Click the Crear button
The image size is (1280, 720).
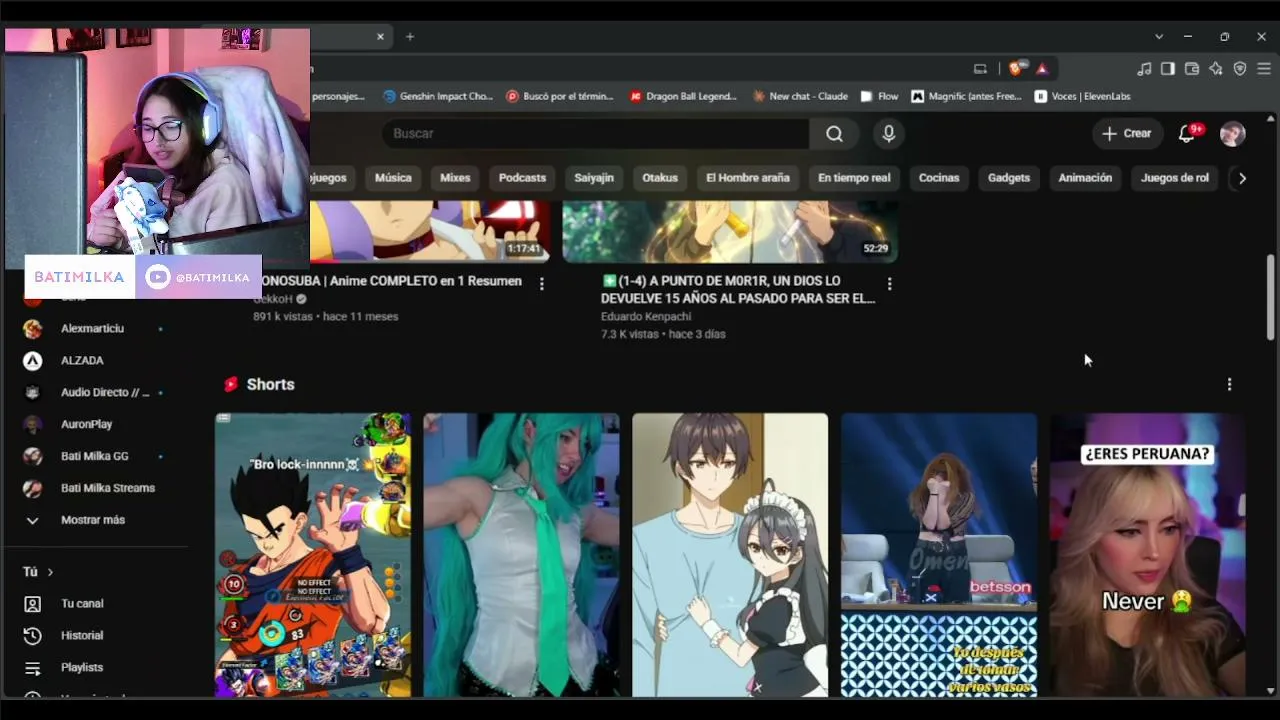1126,133
